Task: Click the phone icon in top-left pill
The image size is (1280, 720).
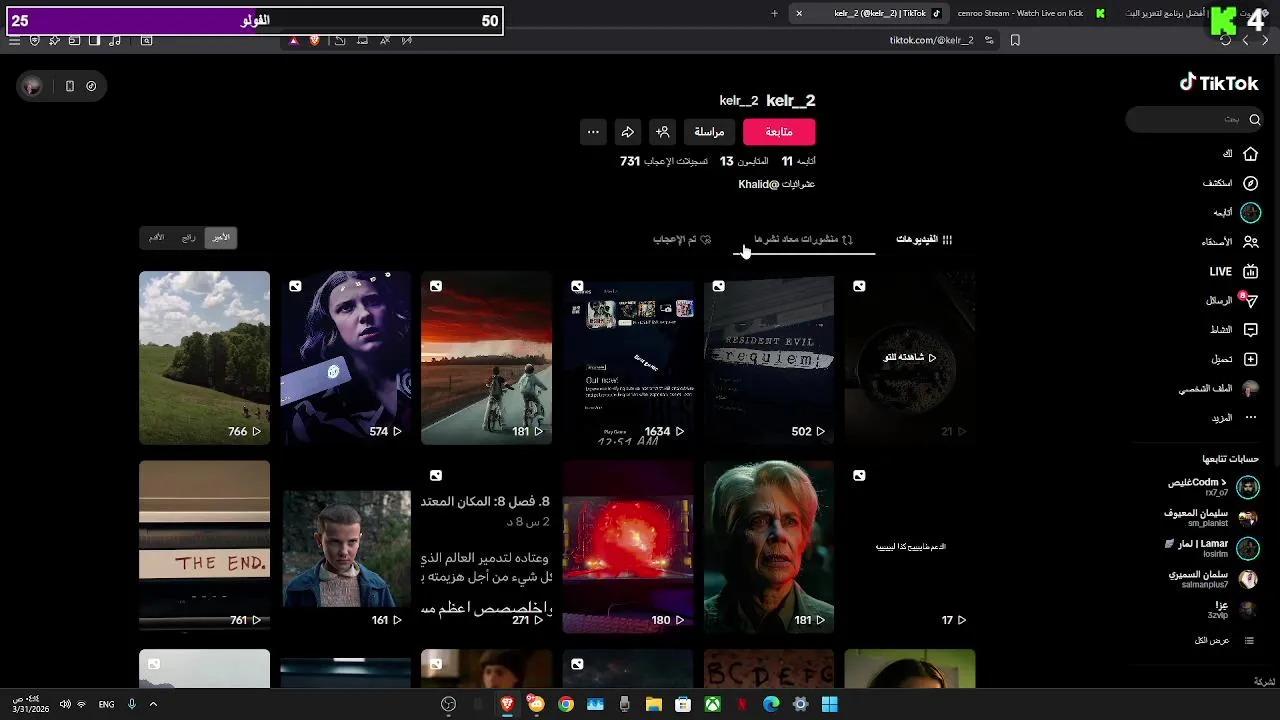Action: click(69, 86)
